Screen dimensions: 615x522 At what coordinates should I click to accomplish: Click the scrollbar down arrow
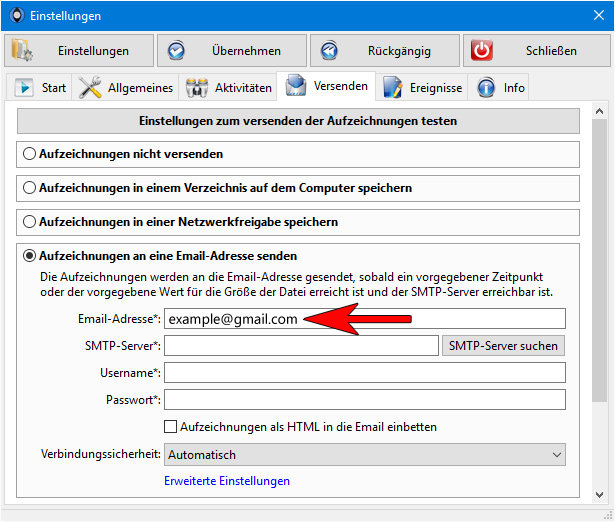click(x=599, y=495)
